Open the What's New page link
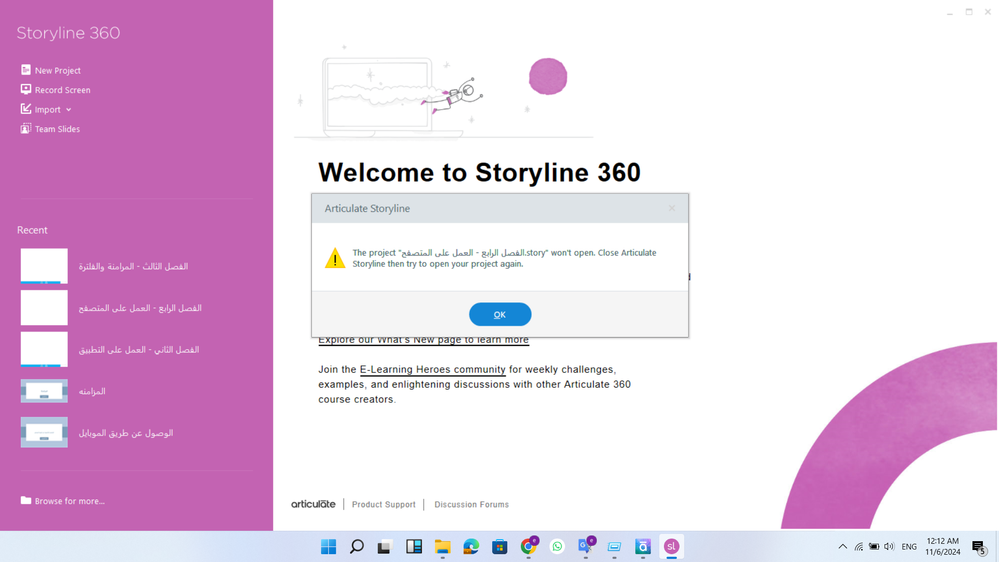The width and height of the screenshot is (999, 562). click(424, 340)
